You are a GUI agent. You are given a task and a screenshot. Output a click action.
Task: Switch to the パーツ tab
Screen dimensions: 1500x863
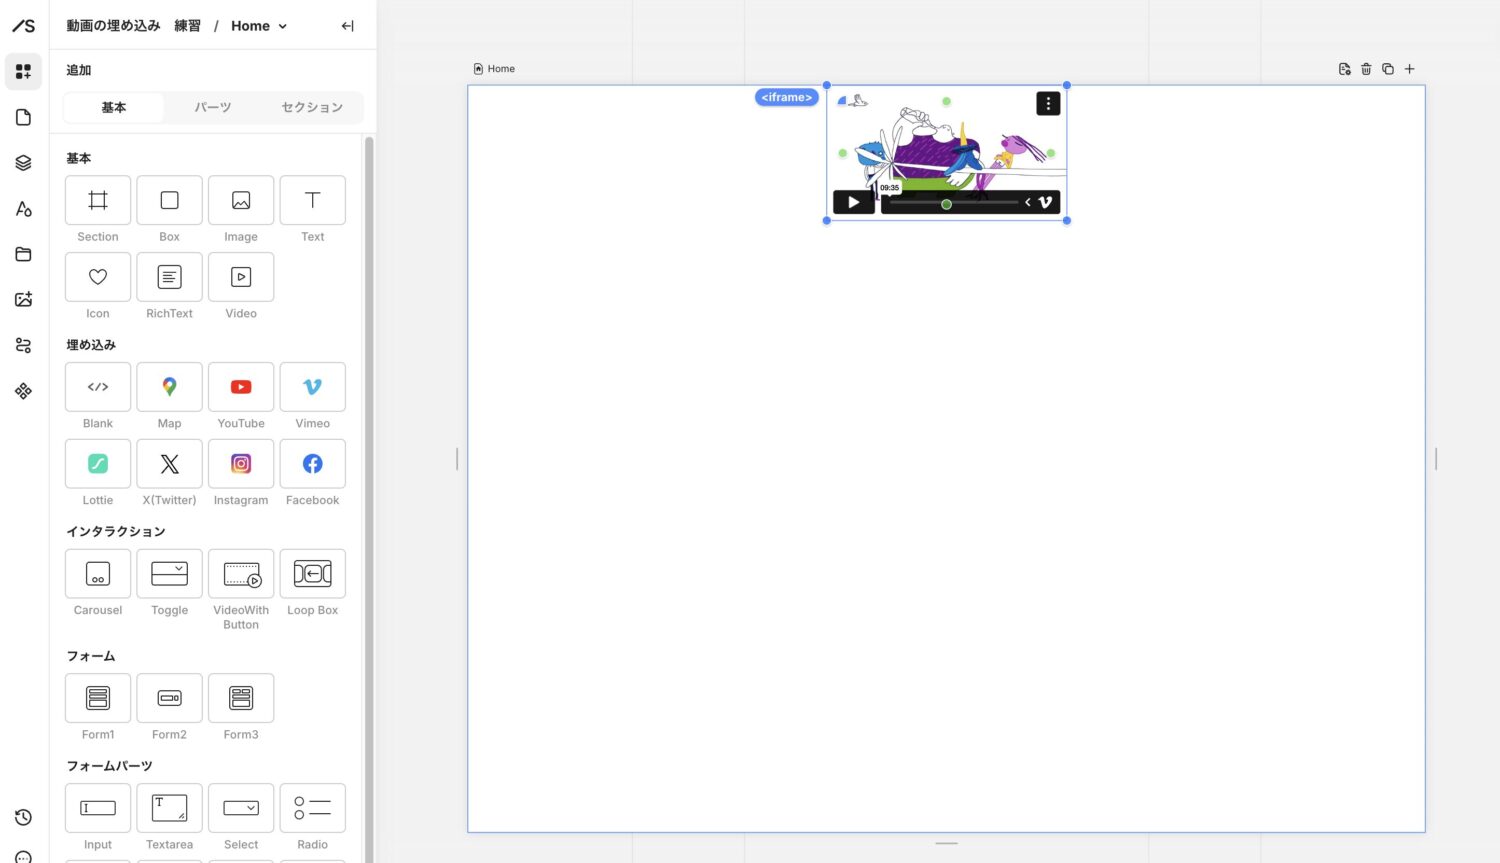pyautogui.click(x=213, y=107)
